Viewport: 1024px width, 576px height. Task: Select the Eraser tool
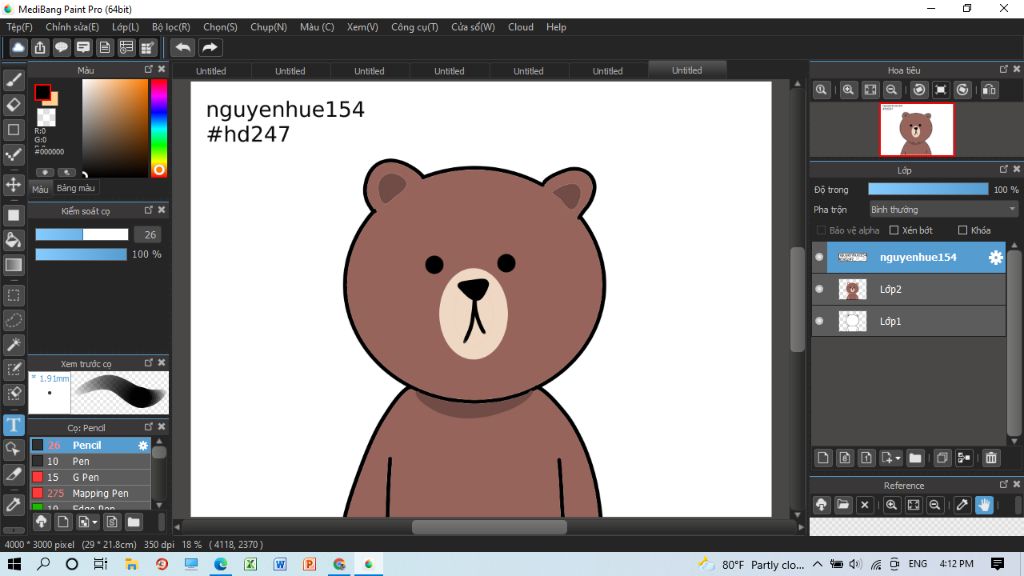(x=14, y=104)
